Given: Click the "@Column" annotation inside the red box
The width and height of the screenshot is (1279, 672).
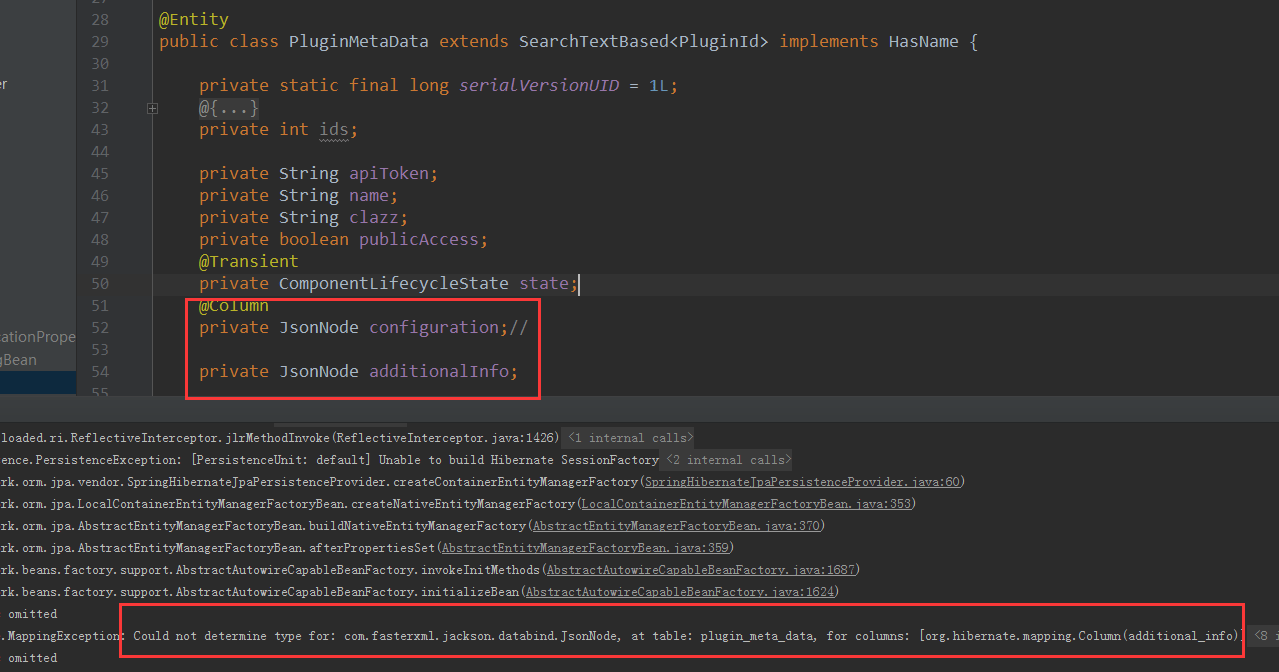Looking at the screenshot, I should pyautogui.click(x=232, y=305).
